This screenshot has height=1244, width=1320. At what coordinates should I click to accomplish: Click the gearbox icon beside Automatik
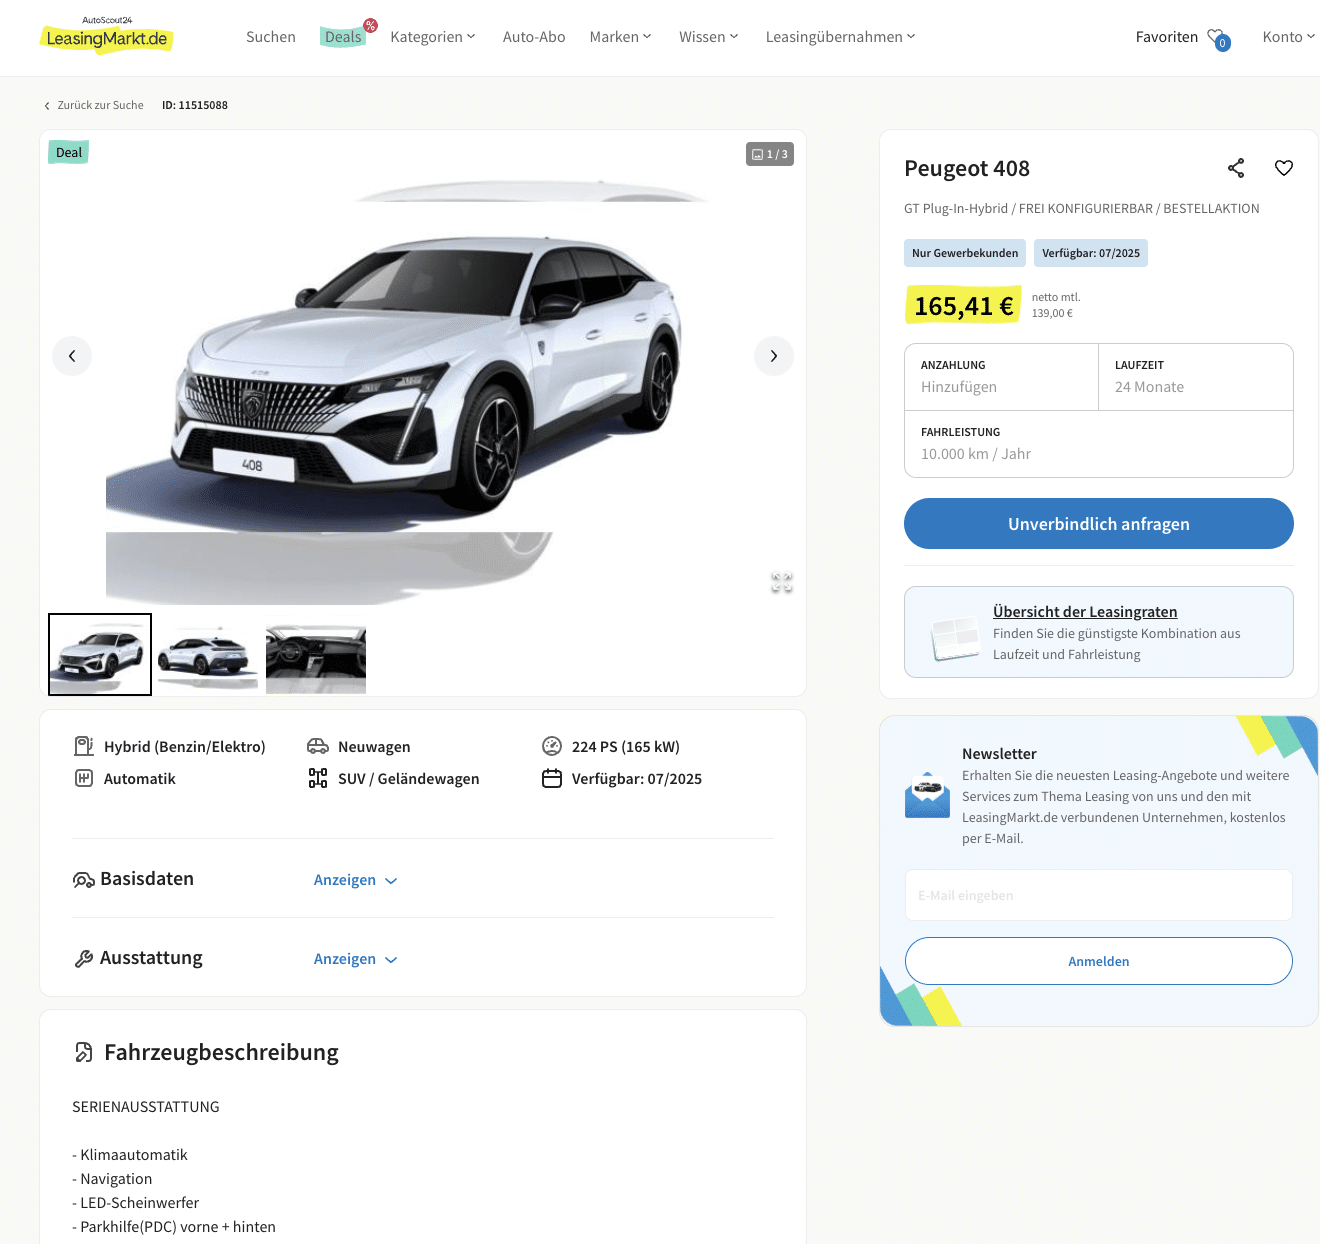pos(84,778)
